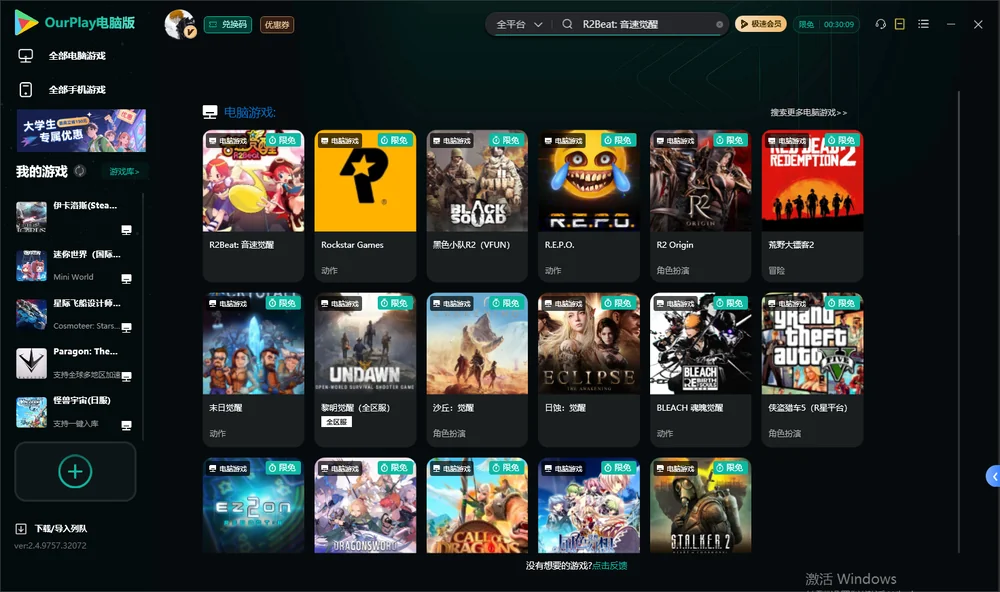The width and height of the screenshot is (1000, 592).
Task: Click the search magnifier icon
Action: pos(567,24)
